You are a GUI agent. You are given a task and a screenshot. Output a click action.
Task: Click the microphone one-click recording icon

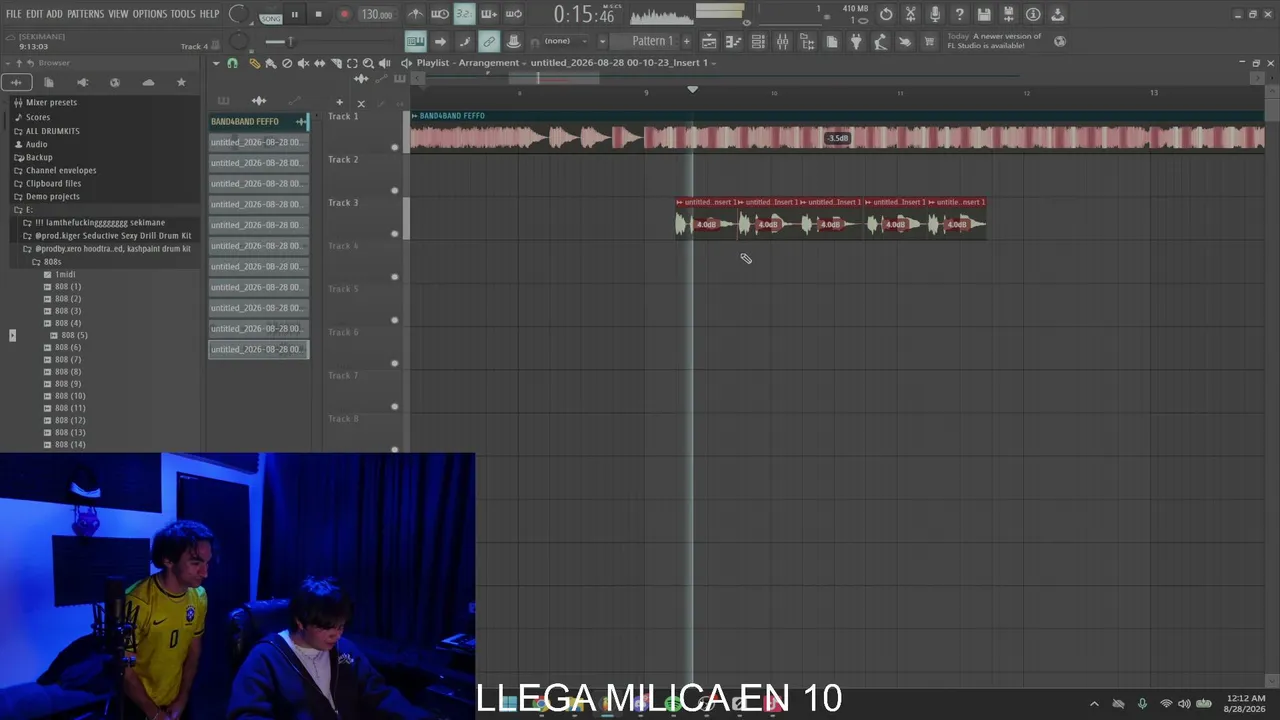click(x=935, y=14)
